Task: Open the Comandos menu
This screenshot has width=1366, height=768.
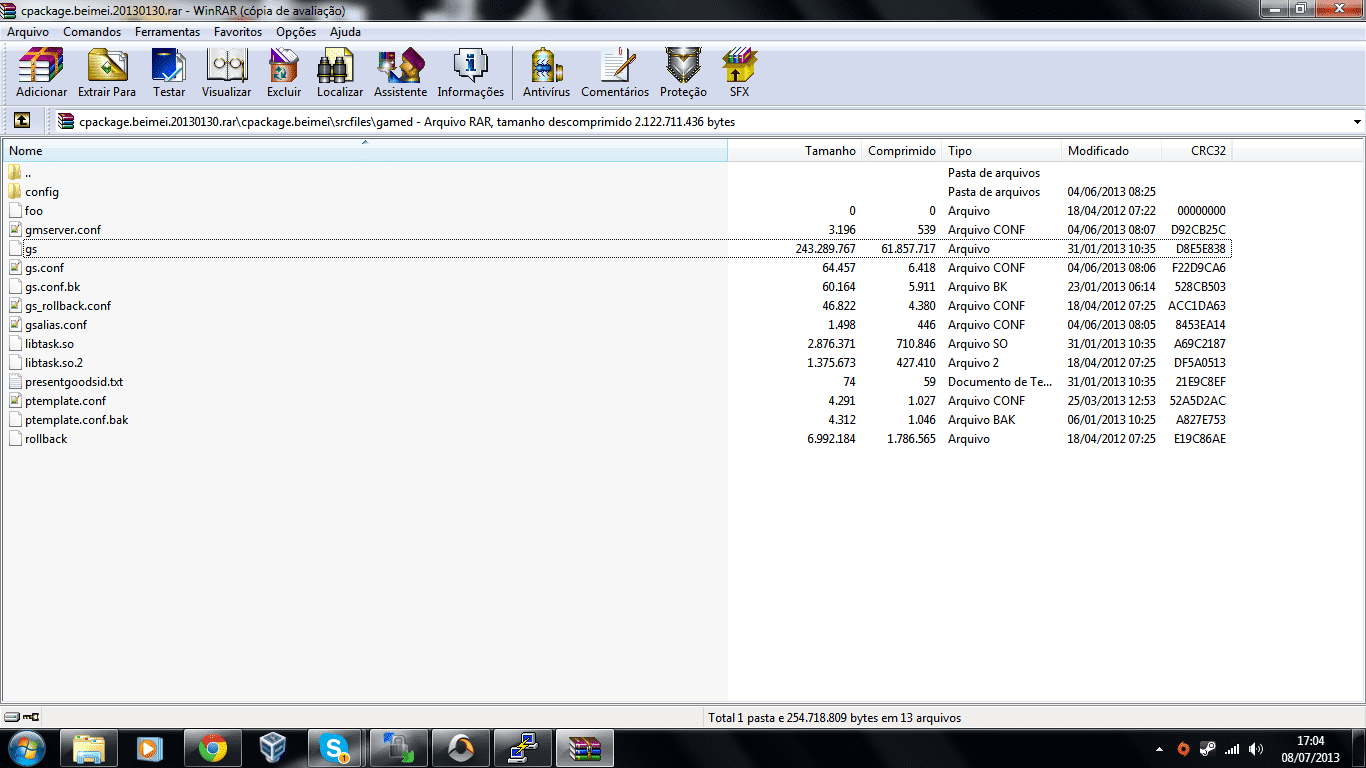Action: tap(92, 32)
